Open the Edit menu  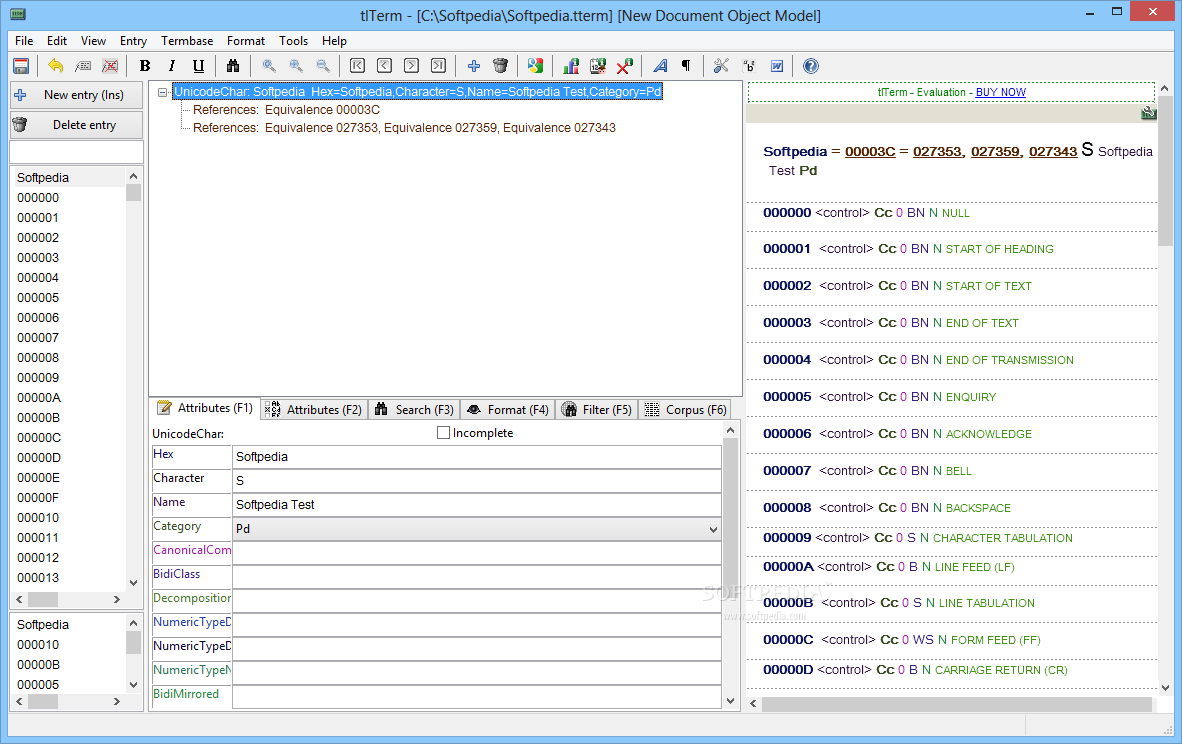57,41
